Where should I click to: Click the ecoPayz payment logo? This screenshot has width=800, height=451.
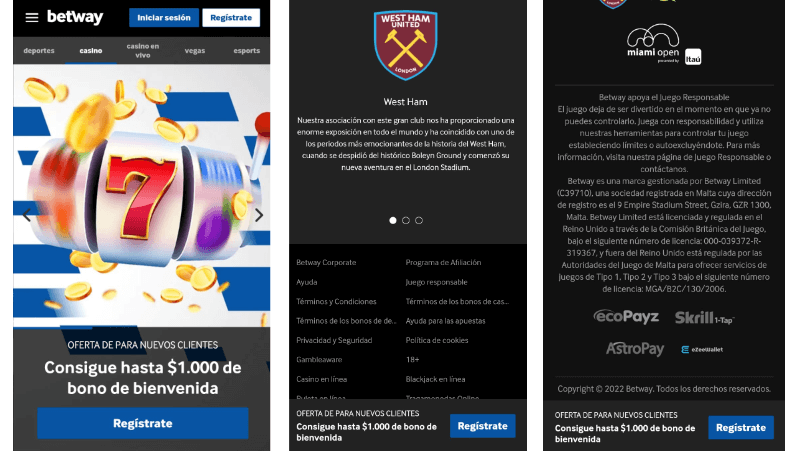[x=626, y=317]
